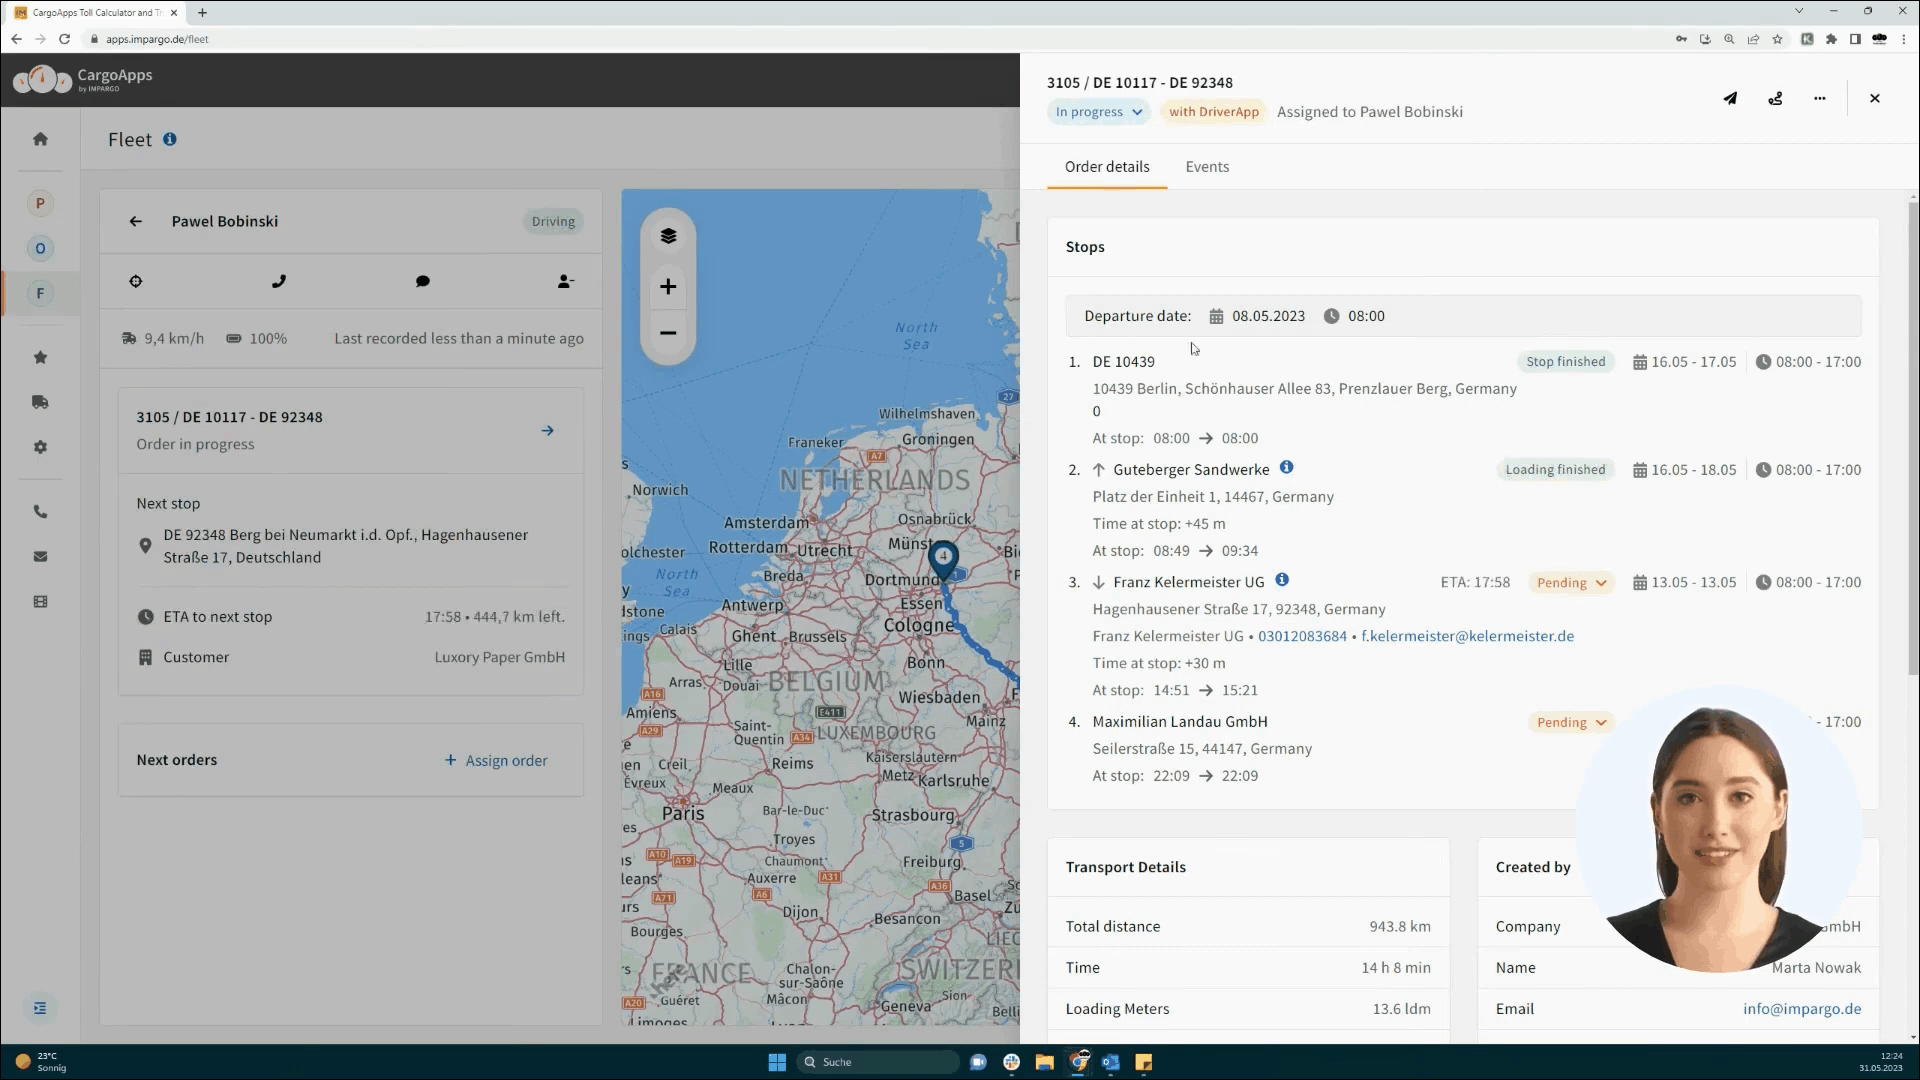Open more options ellipsis menu
This screenshot has height=1080, width=1920.
click(1819, 98)
